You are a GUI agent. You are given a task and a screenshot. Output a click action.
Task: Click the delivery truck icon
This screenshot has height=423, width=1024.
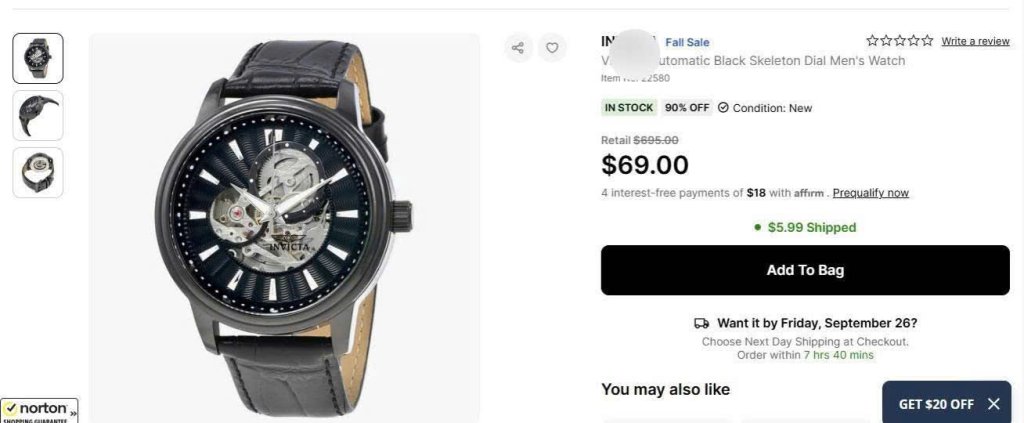pos(701,323)
